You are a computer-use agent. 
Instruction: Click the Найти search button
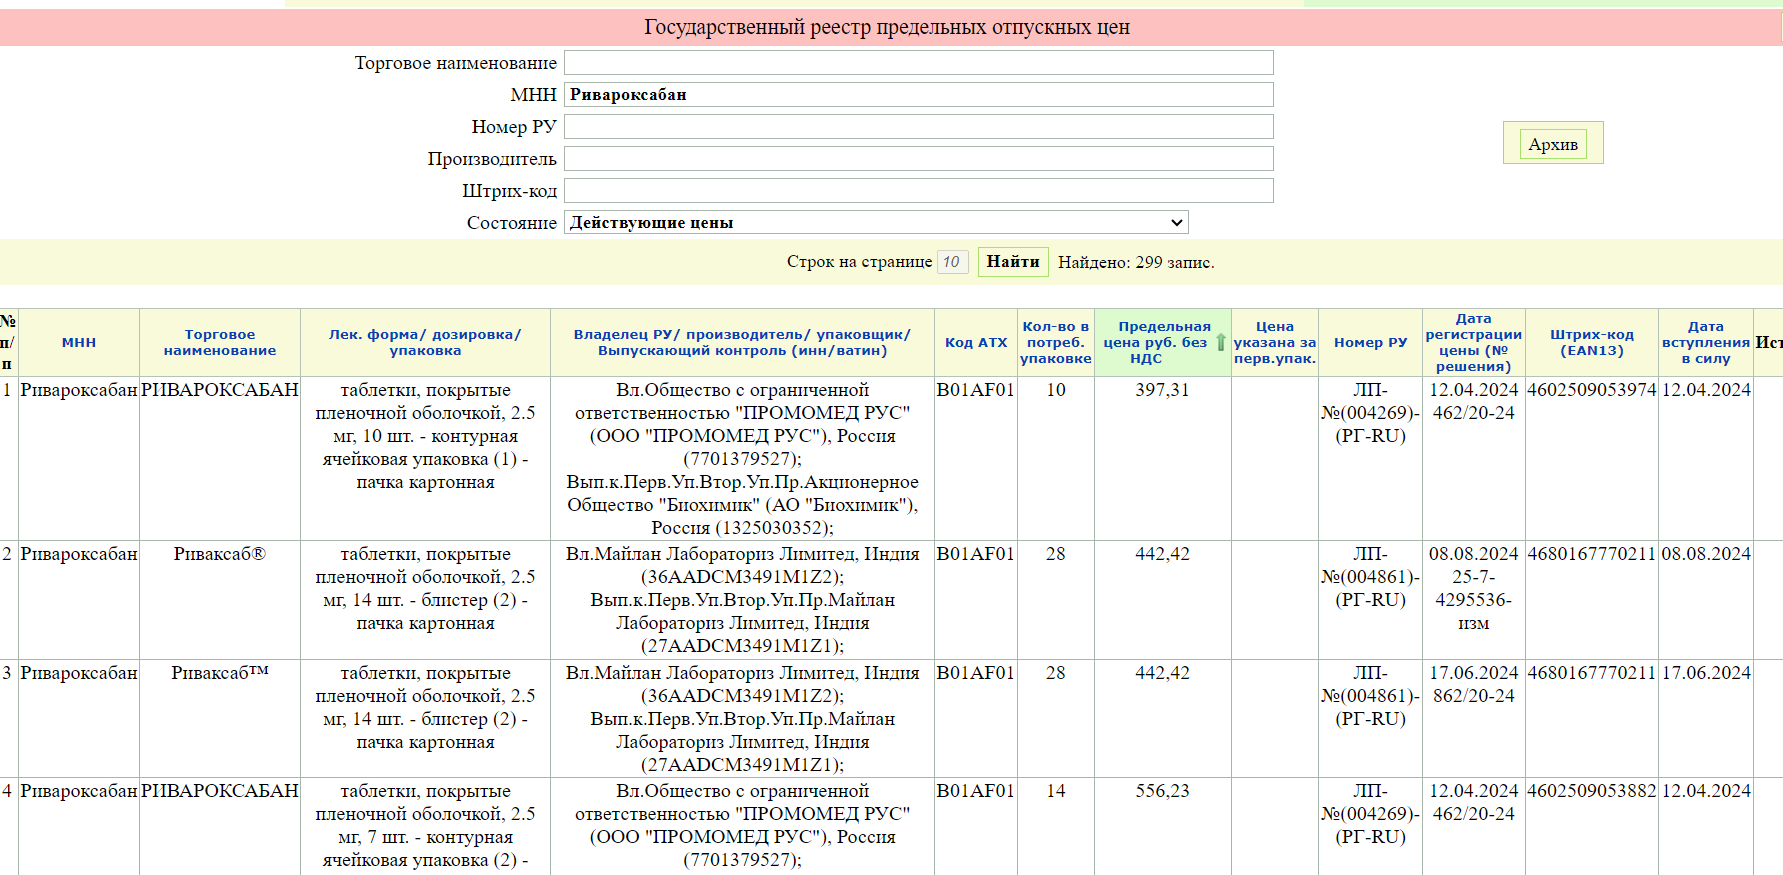[x=1012, y=262]
